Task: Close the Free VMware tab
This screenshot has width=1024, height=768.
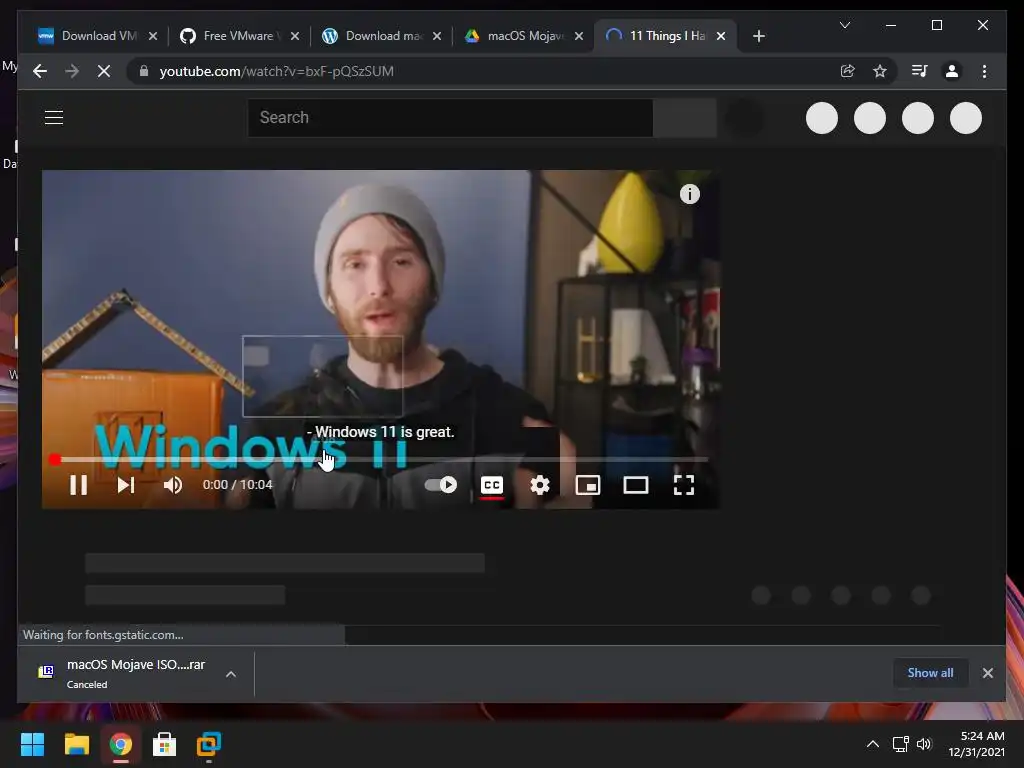Action: (295, 36)
